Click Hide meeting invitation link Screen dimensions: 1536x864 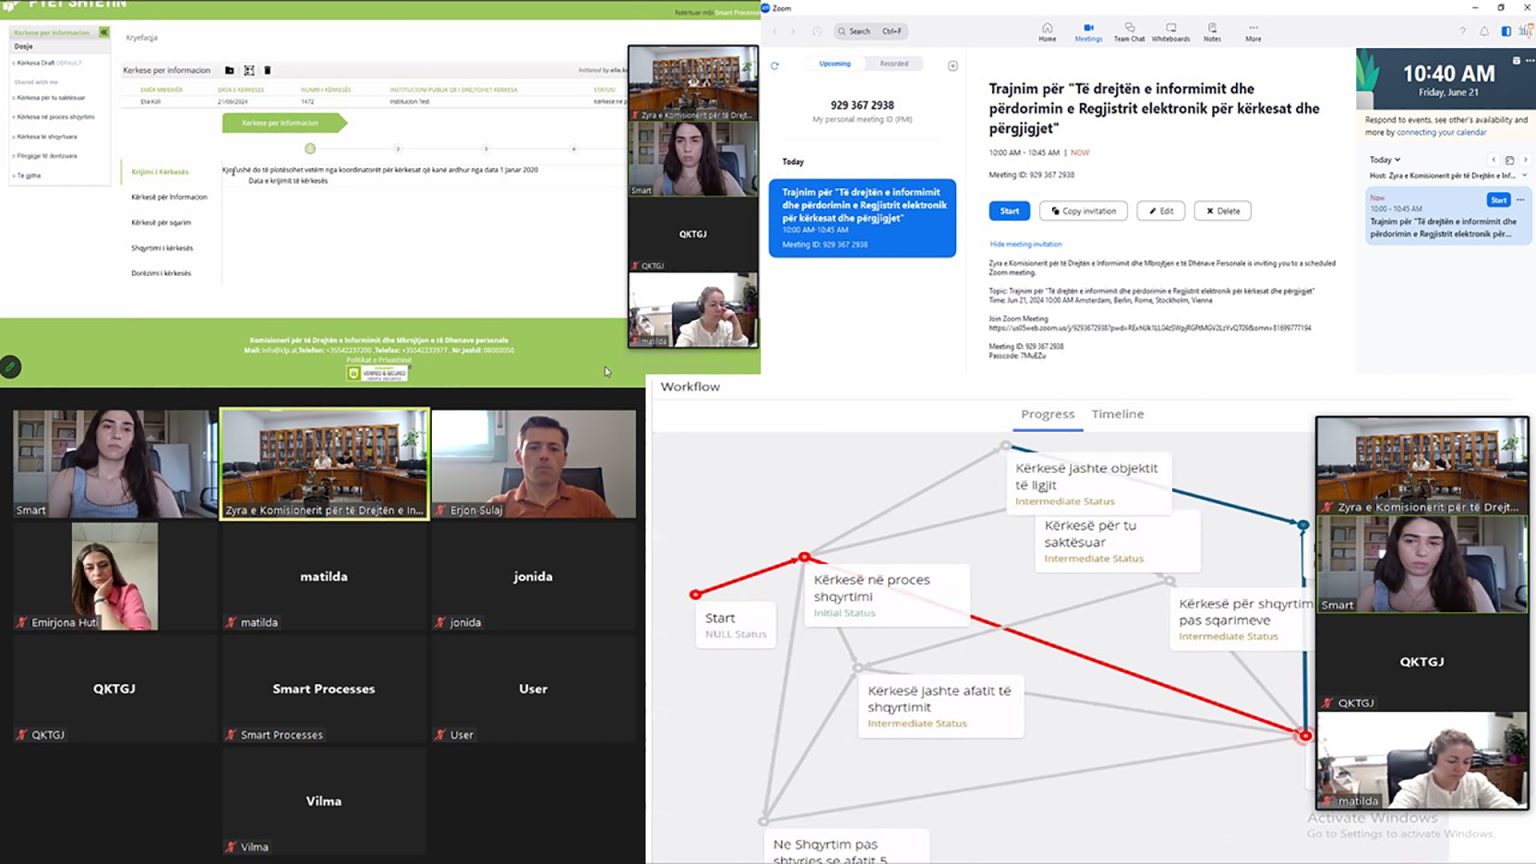(x=1025, y=244)
